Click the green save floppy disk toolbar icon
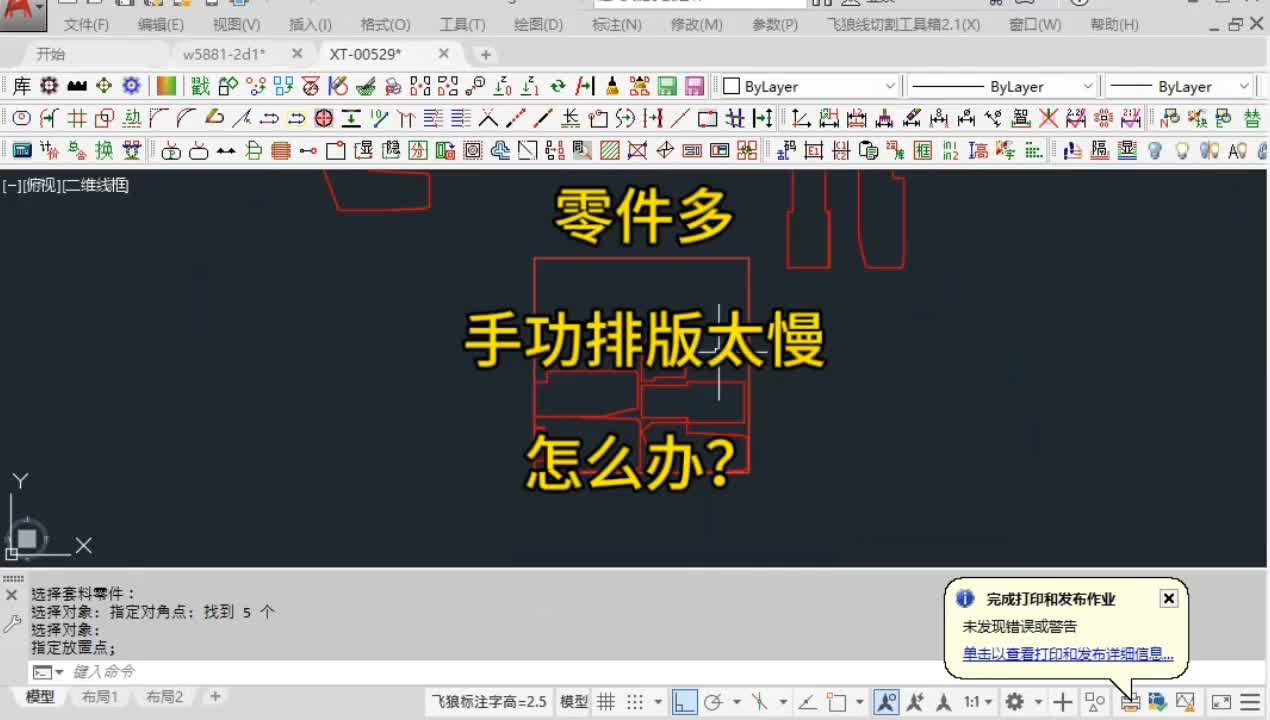 point(667,86)
